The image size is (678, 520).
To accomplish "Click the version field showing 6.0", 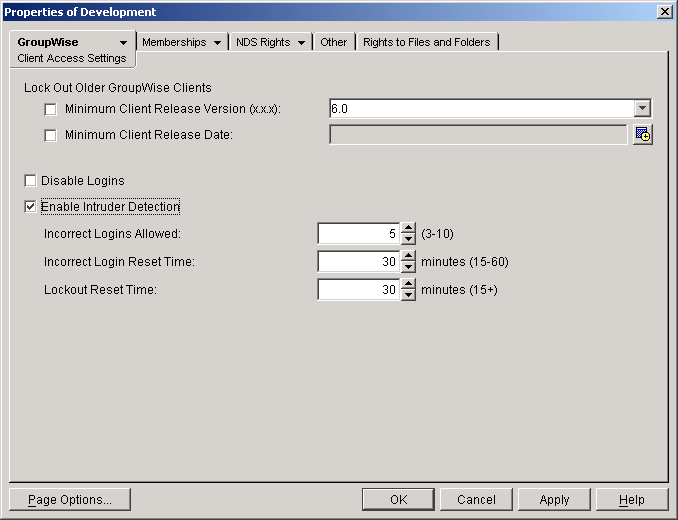I will click(x=482, y=108).
